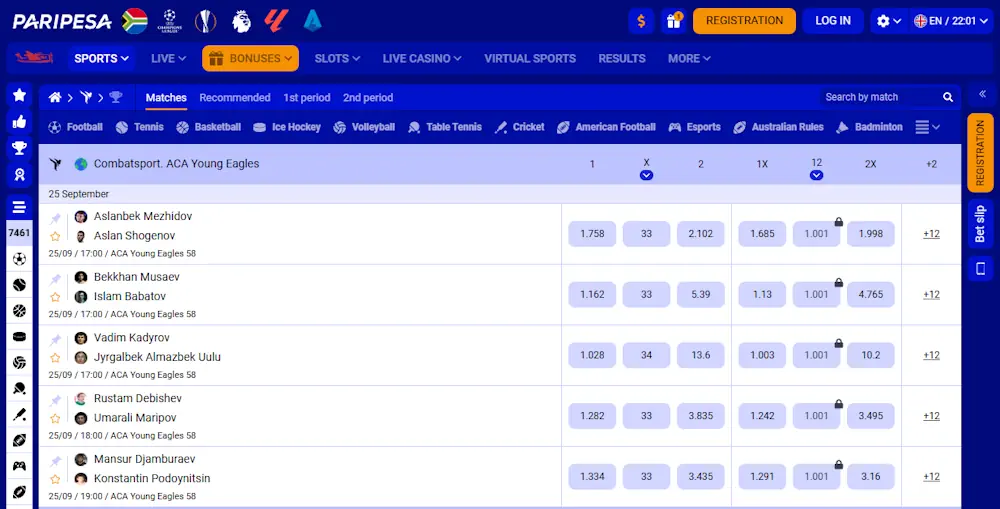Click the thumbs-up recommended sidebar icon

pyautogui.click(x=19, y=122)
